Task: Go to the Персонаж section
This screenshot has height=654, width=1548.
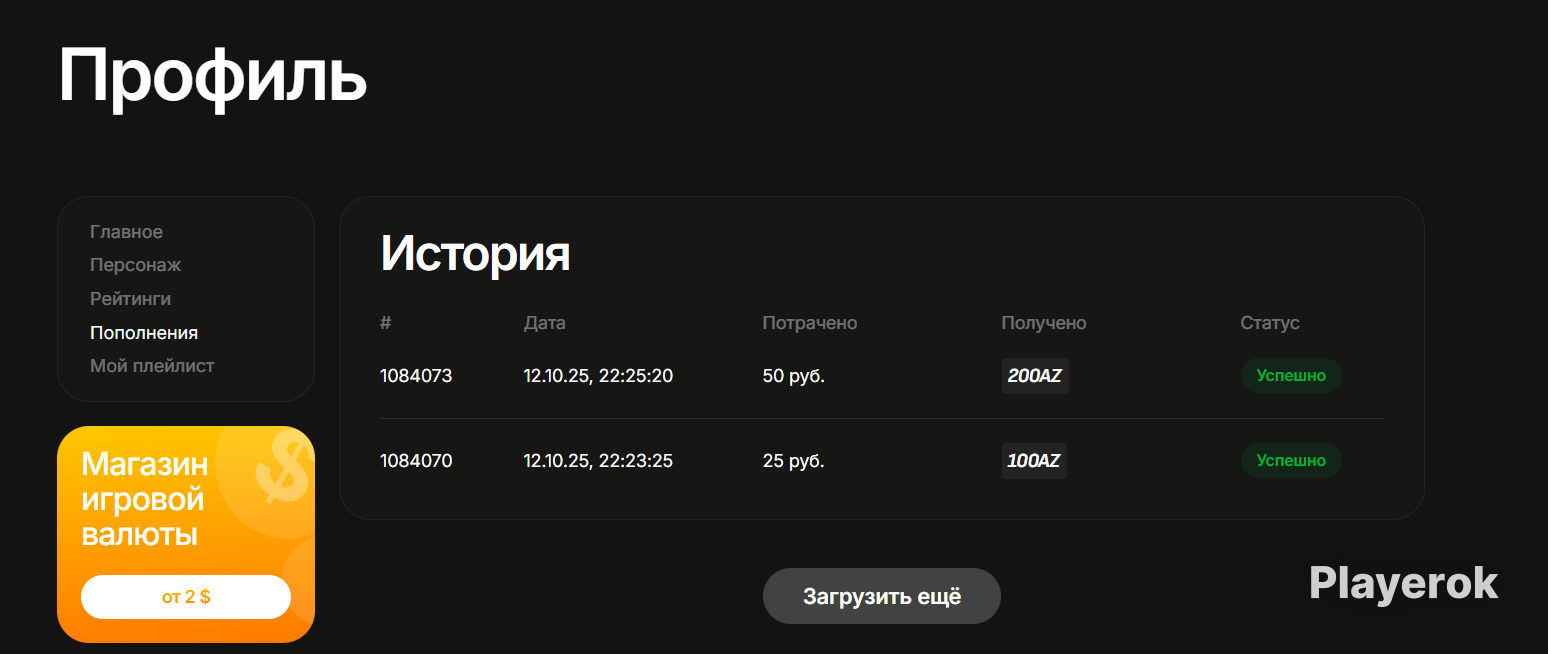Action: click(x=135, y=266)
